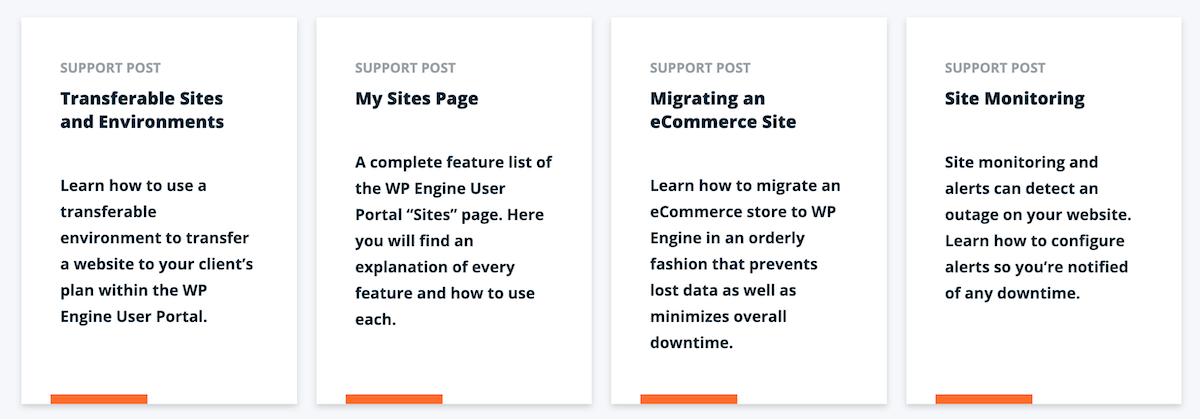Select the eCommerce store migration description

pyautogui.click(x=745, y=264)
